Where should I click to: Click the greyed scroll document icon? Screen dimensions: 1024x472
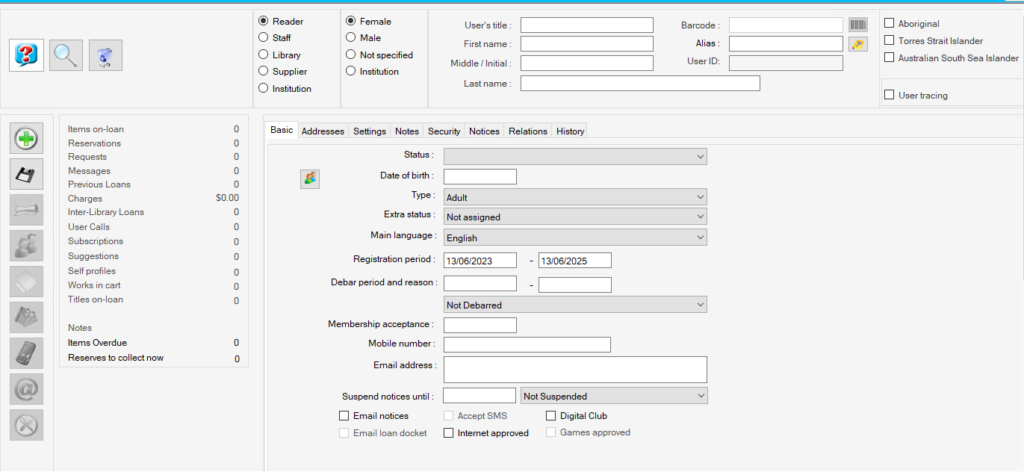pos(27,210)
